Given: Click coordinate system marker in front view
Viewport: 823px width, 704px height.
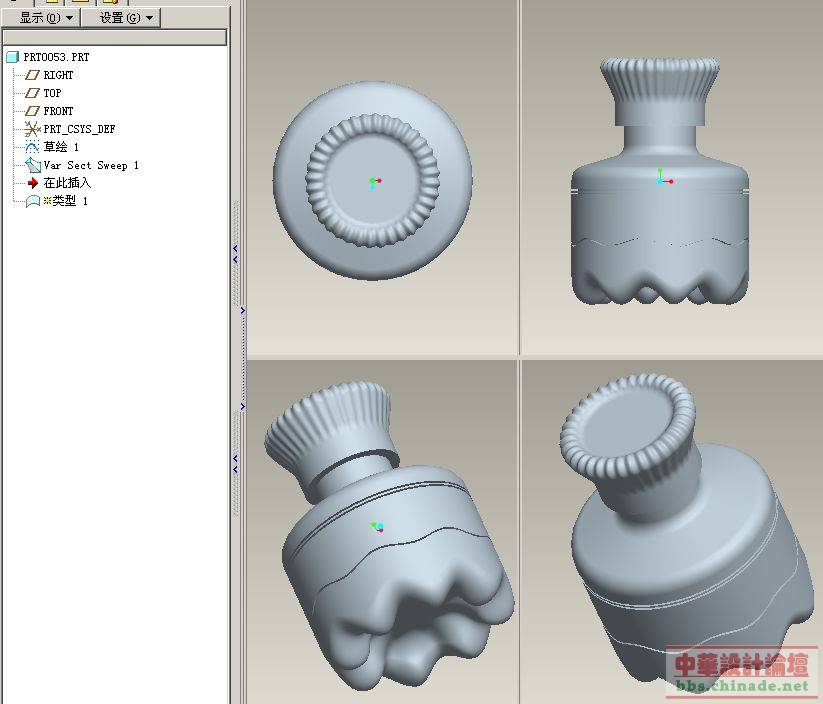Looking at the screenshot, I should [664, 177].
